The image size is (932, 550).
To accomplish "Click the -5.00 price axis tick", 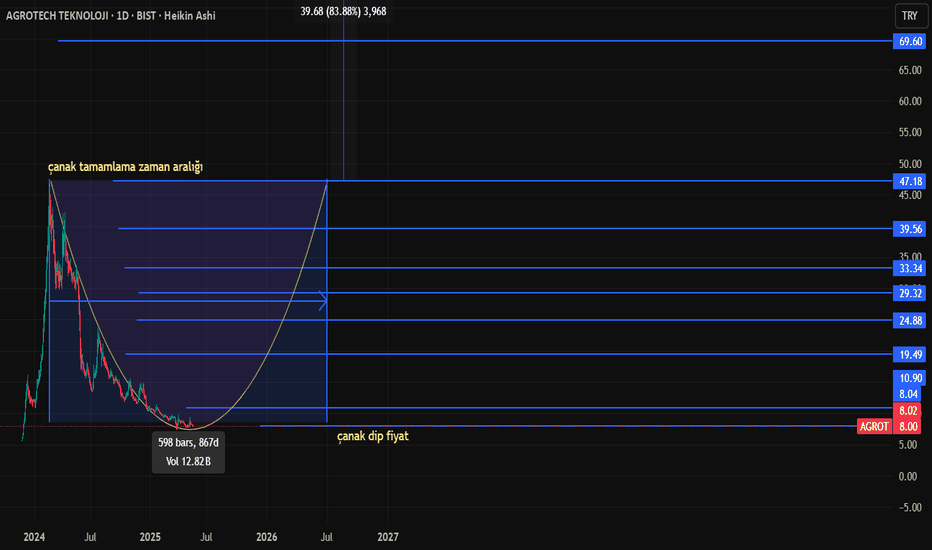I will pos(909,507).
